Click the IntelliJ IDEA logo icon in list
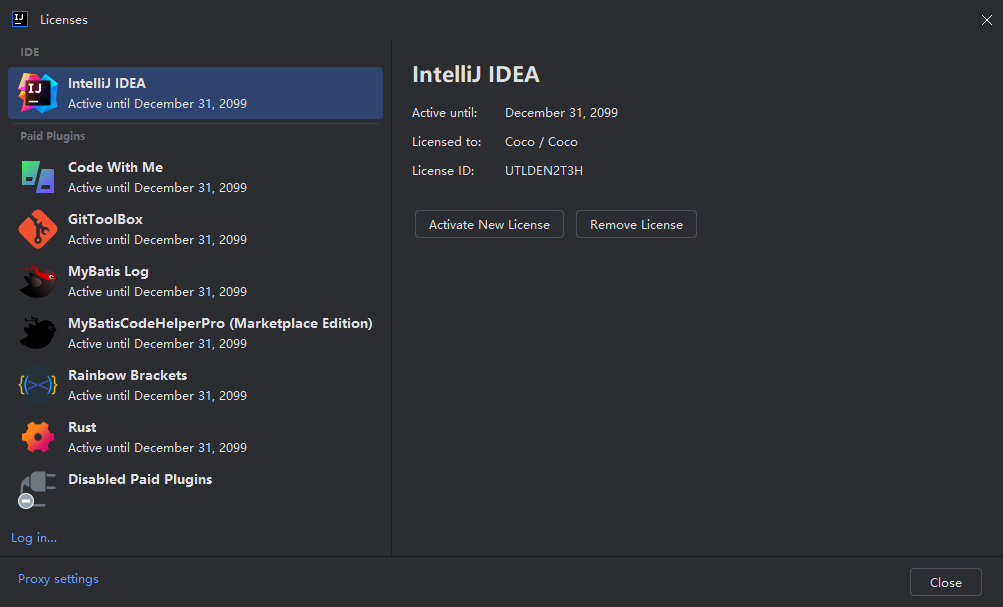This screenshot has width=1003, height=607. click(x=38, y=93)
